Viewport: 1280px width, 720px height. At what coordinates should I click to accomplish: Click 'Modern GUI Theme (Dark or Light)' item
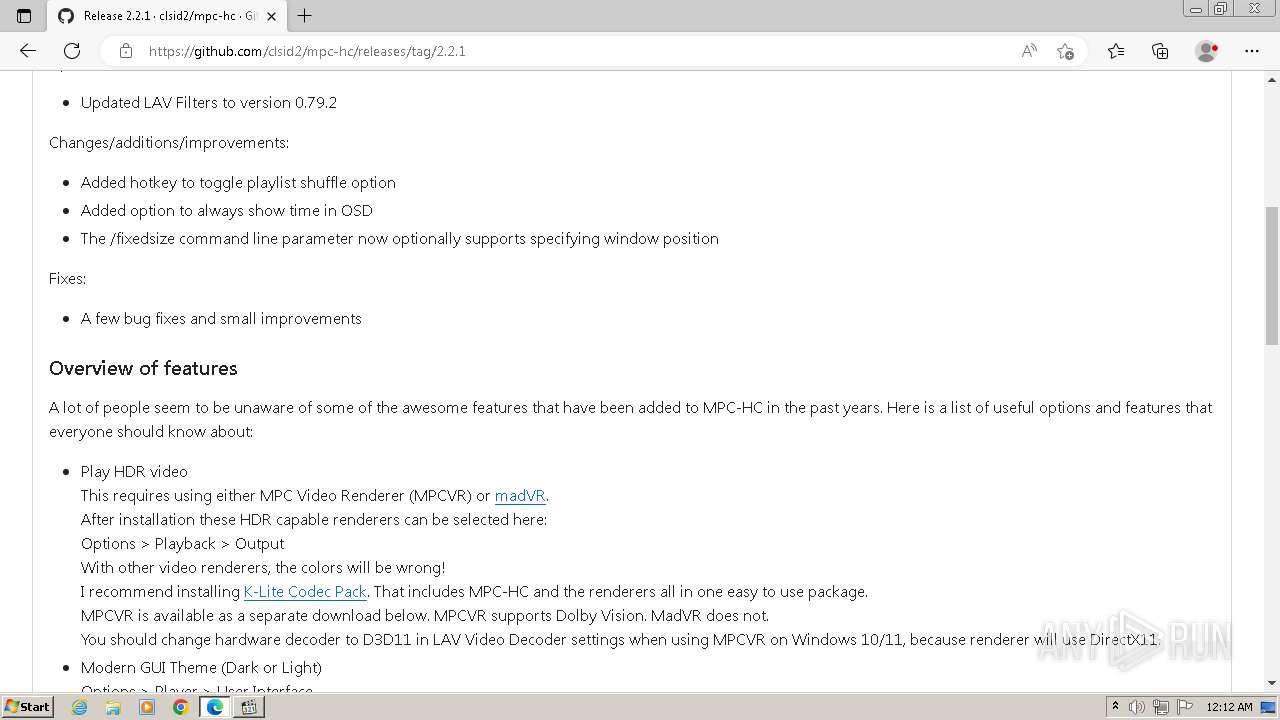pos(201,668)
